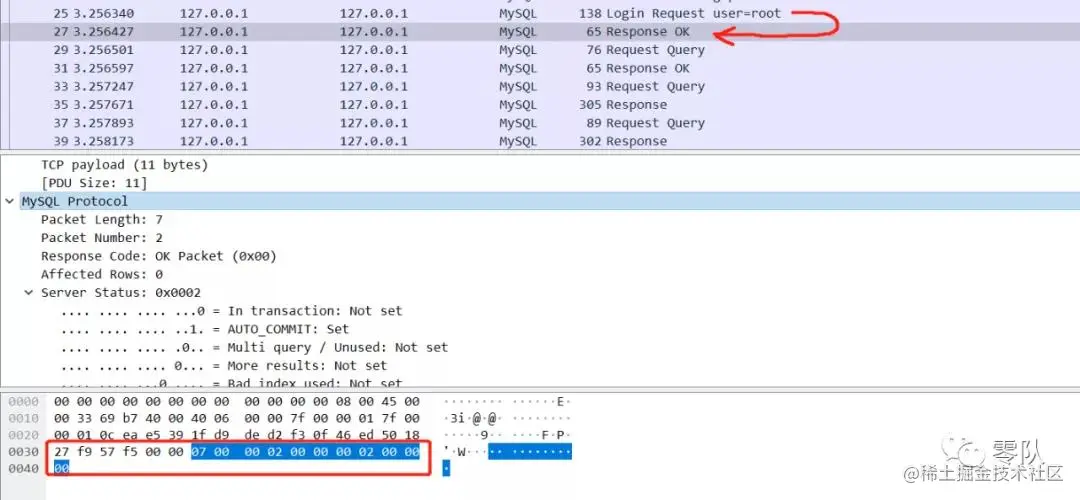This screenshot has width=1080, height=500.
Task: Select the [PDU Size: 11] line
Action: coord(94,183)
